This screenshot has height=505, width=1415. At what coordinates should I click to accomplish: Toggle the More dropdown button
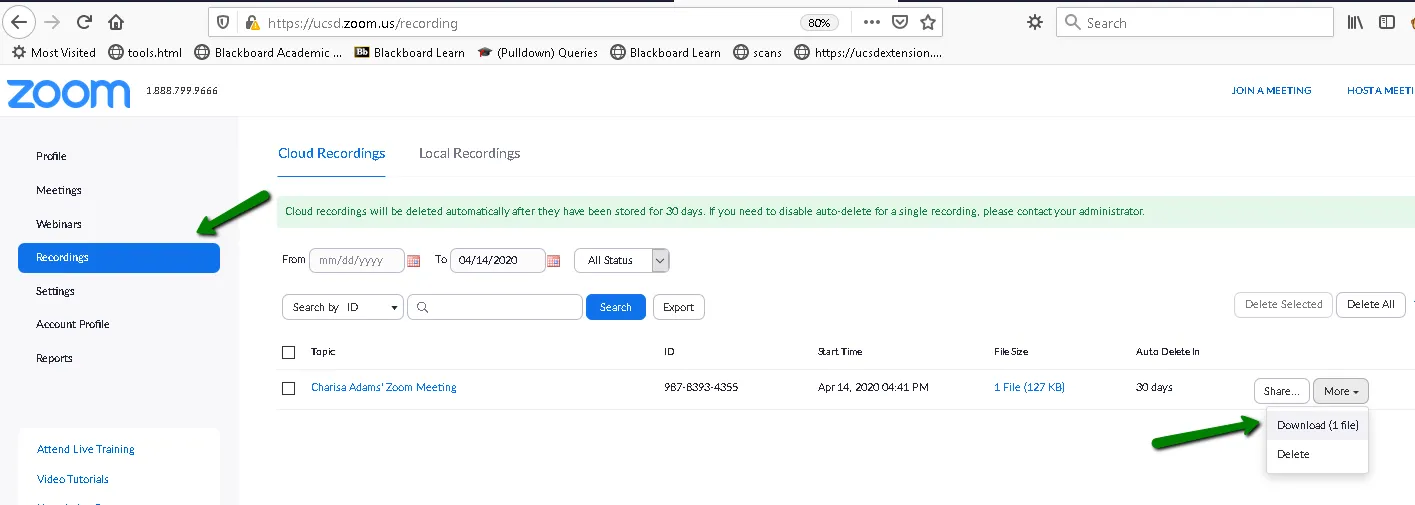click(x=1340, y=391)
